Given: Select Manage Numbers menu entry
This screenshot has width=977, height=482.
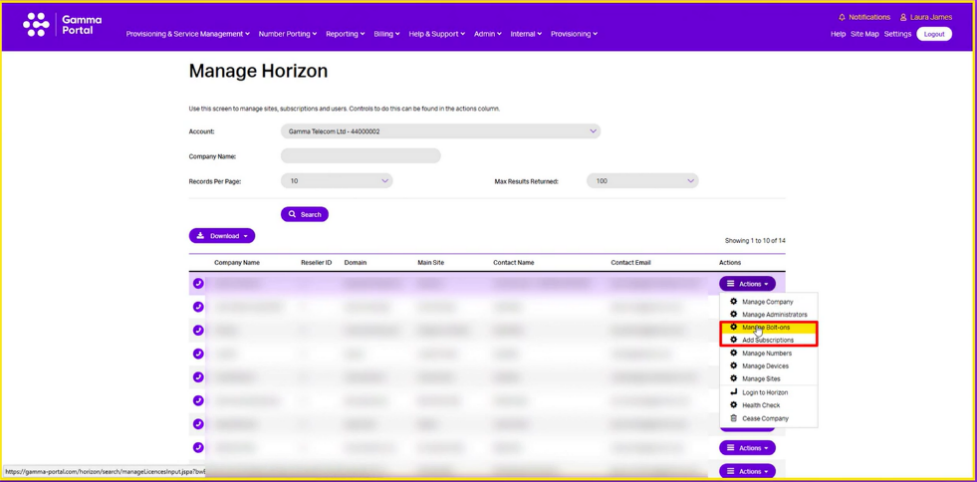Looking at the screenshot, I should (768, 353).
